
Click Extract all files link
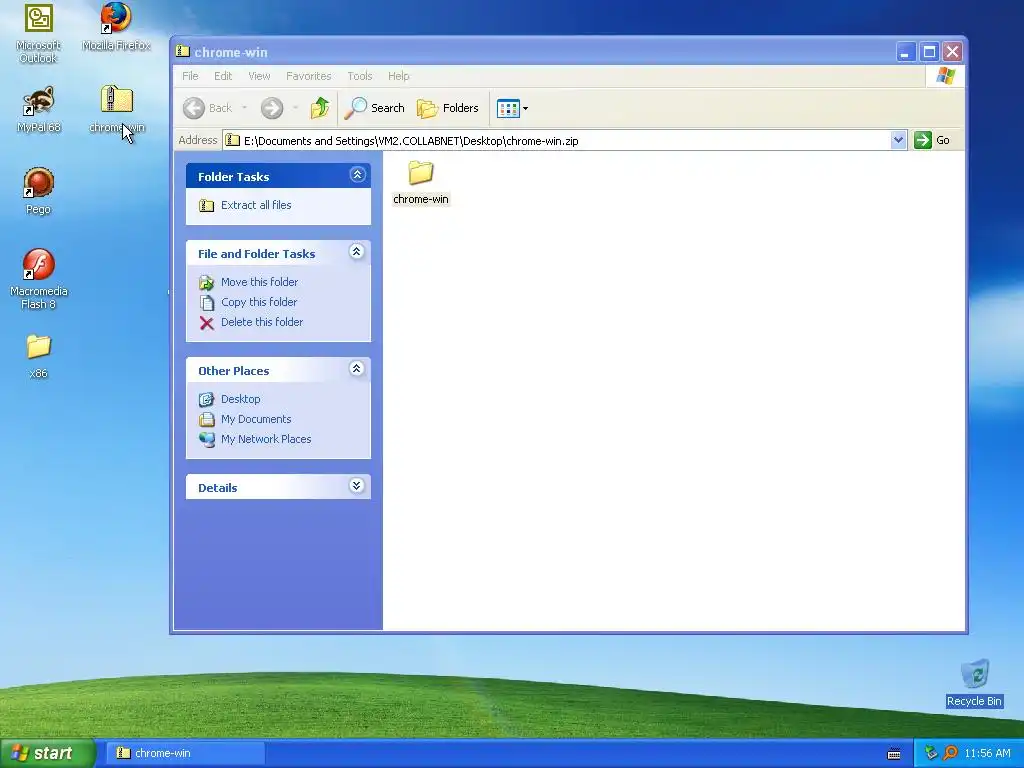[x=256, y=205]
